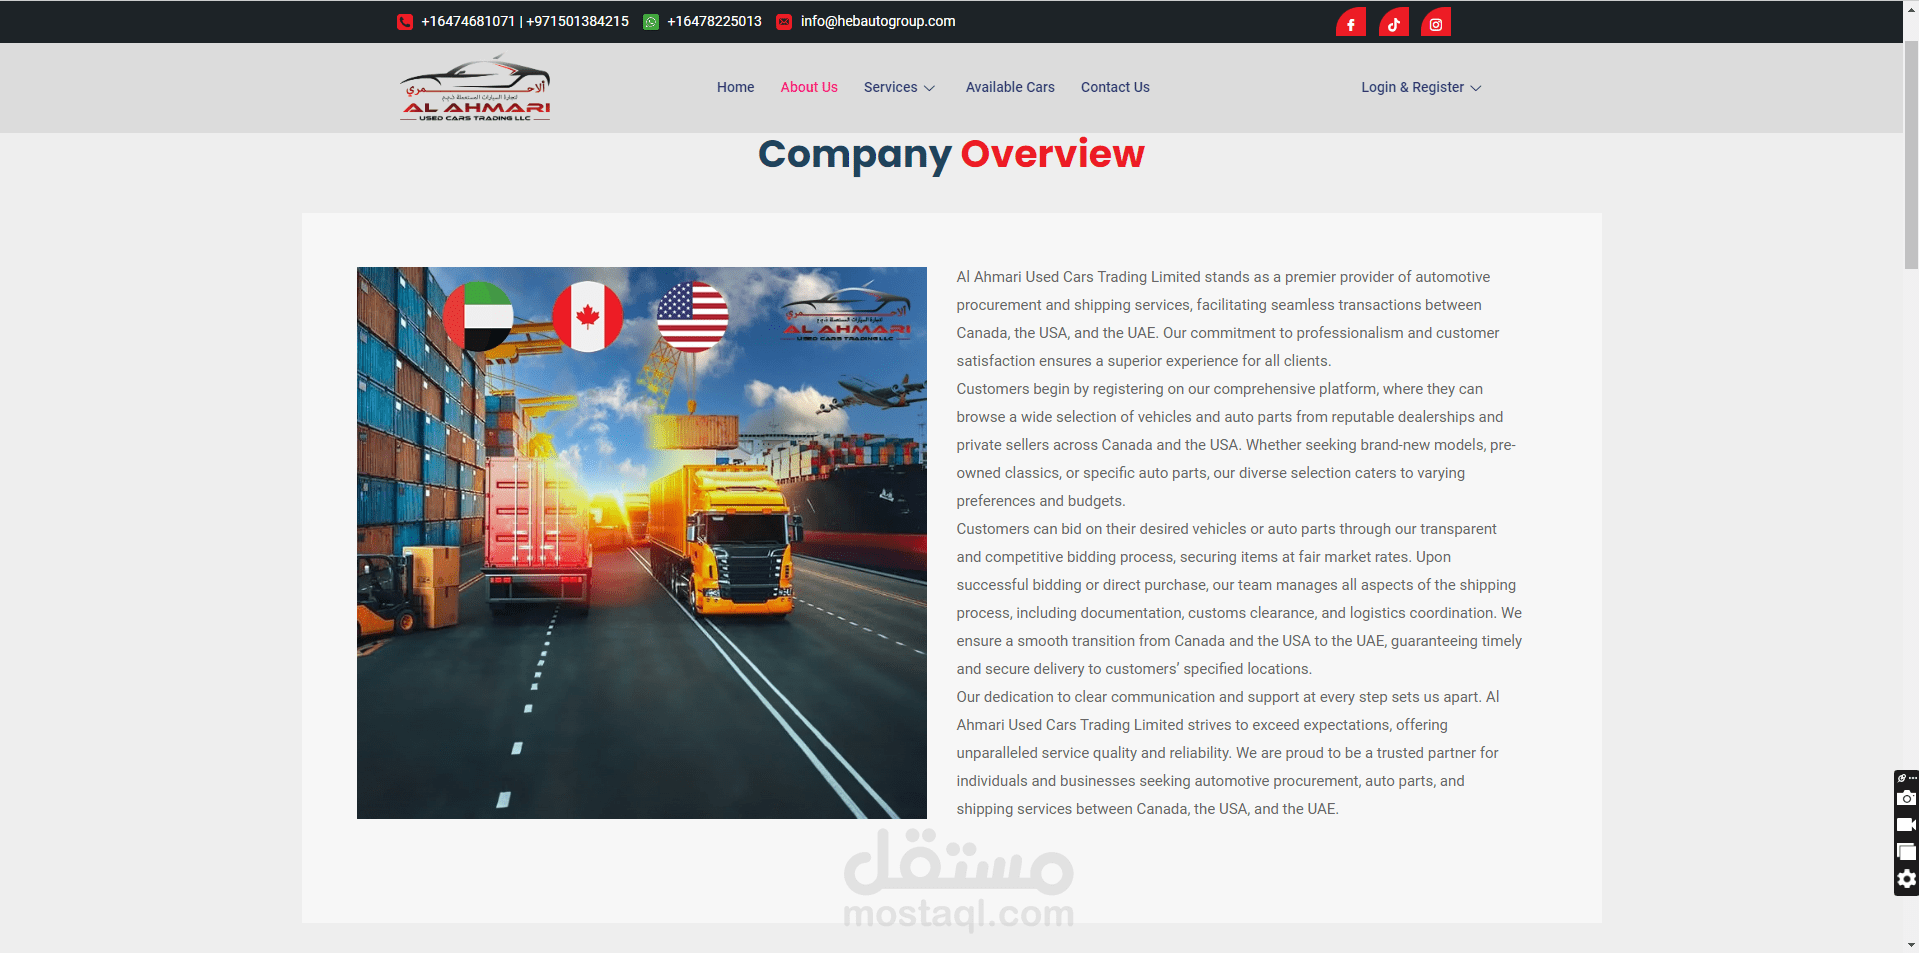Image resolution: width=1919 pixels, height=953 pixels.
Task: Go to the Home page
Action: click(x=735, y=87)
